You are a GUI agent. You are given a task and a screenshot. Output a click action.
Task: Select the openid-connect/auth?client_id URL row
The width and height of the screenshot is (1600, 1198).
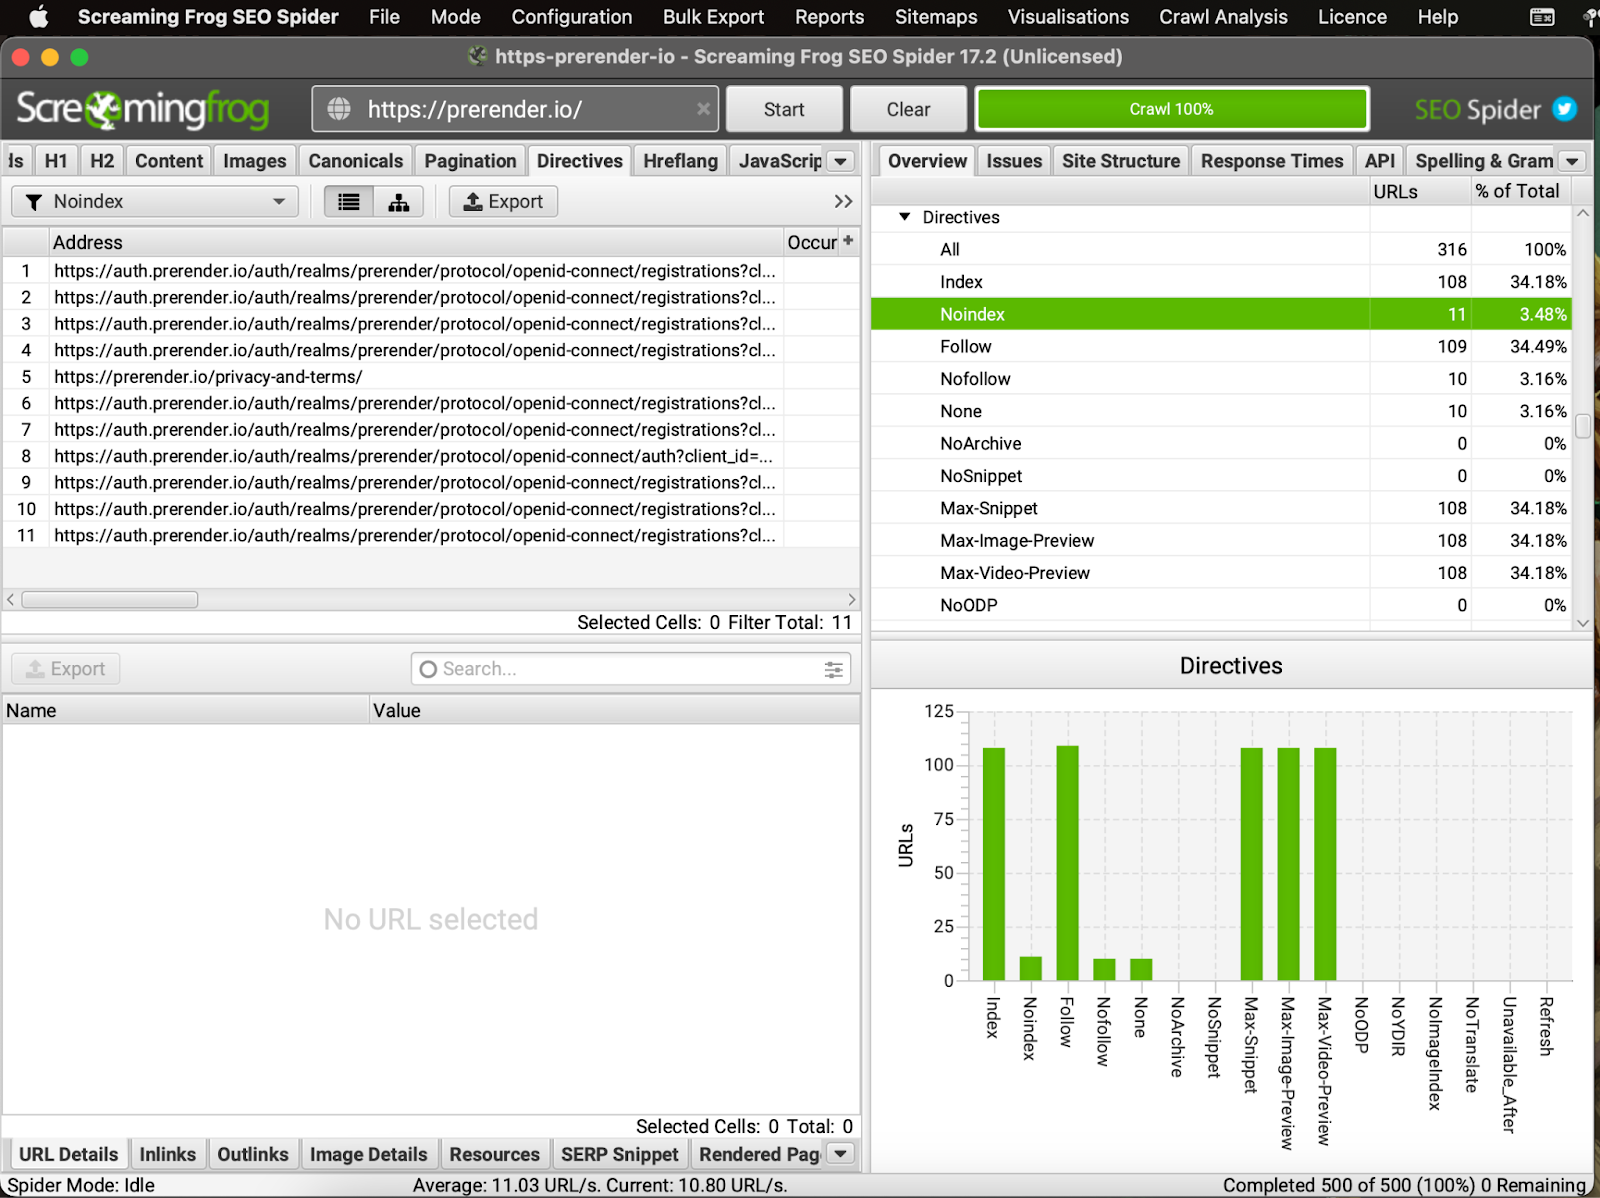tap(431, 456)
